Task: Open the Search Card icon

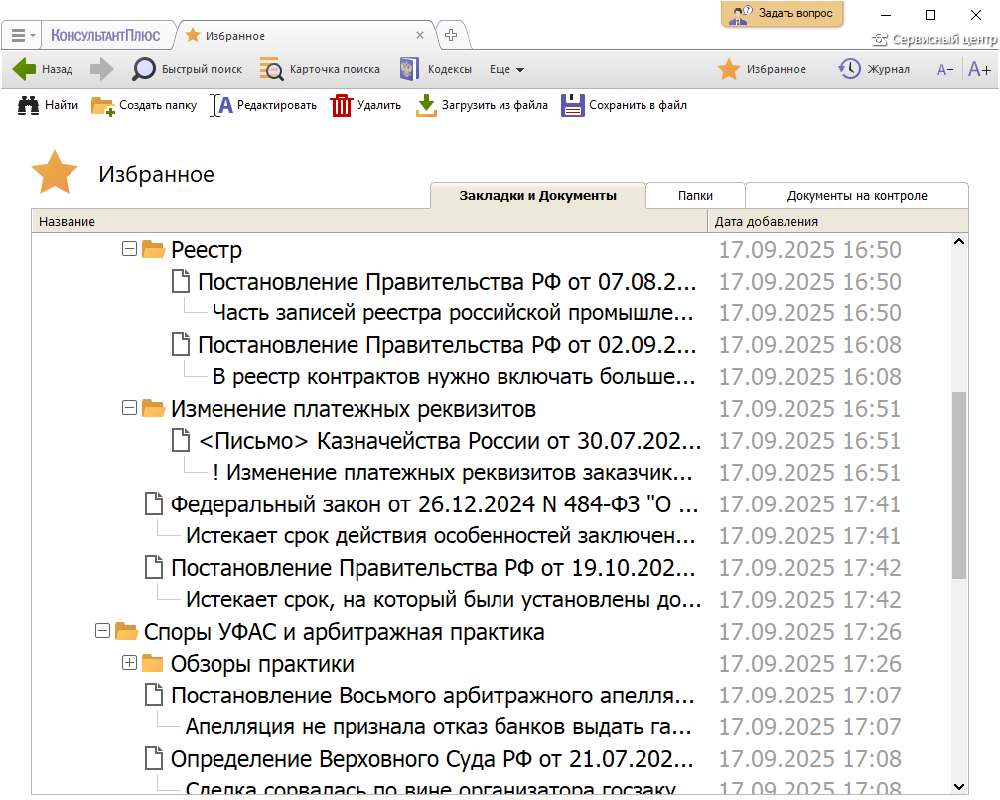Action: click(271, 69)
